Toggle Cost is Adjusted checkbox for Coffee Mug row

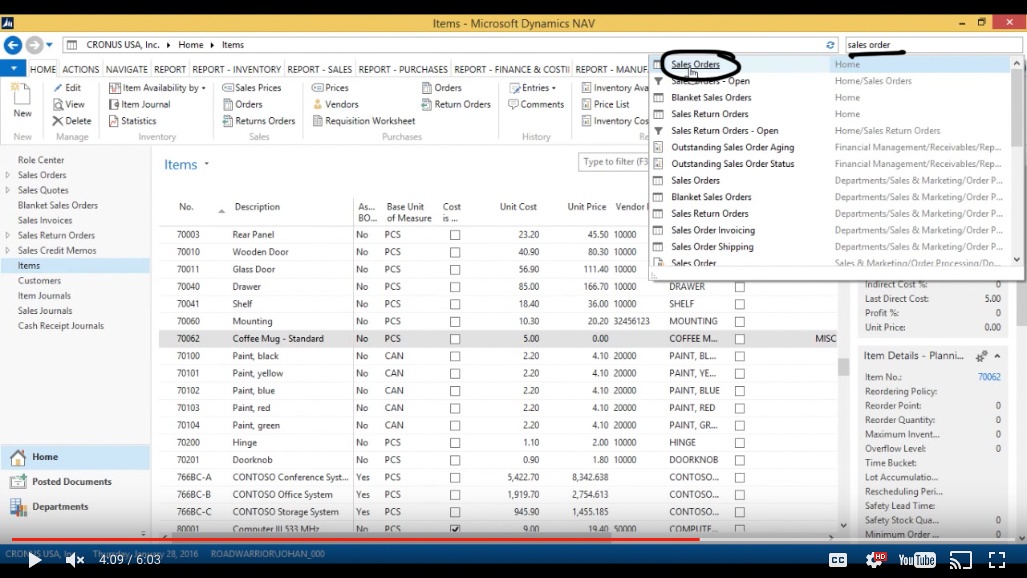(455, 339)
